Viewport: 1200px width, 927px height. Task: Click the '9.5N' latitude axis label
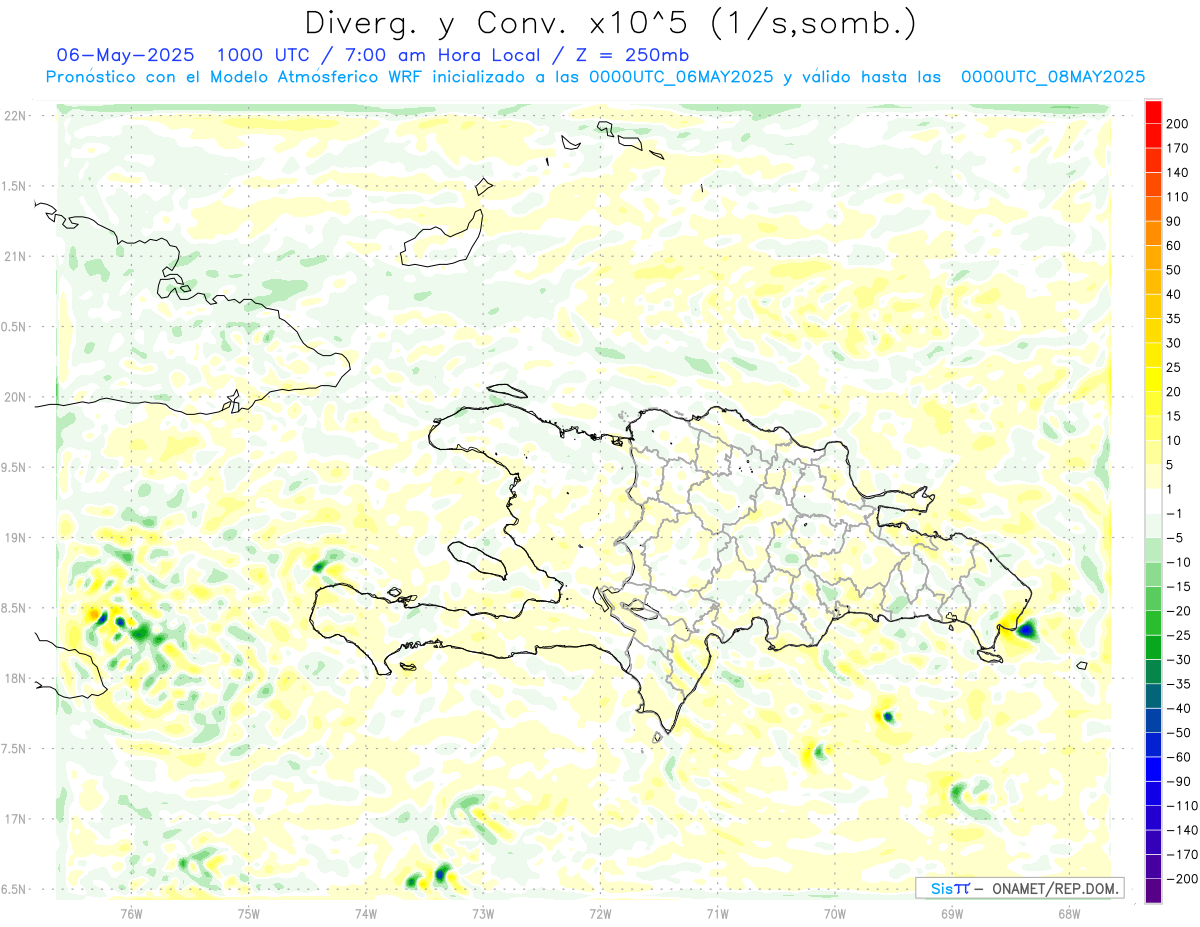(x=15, y=468)
